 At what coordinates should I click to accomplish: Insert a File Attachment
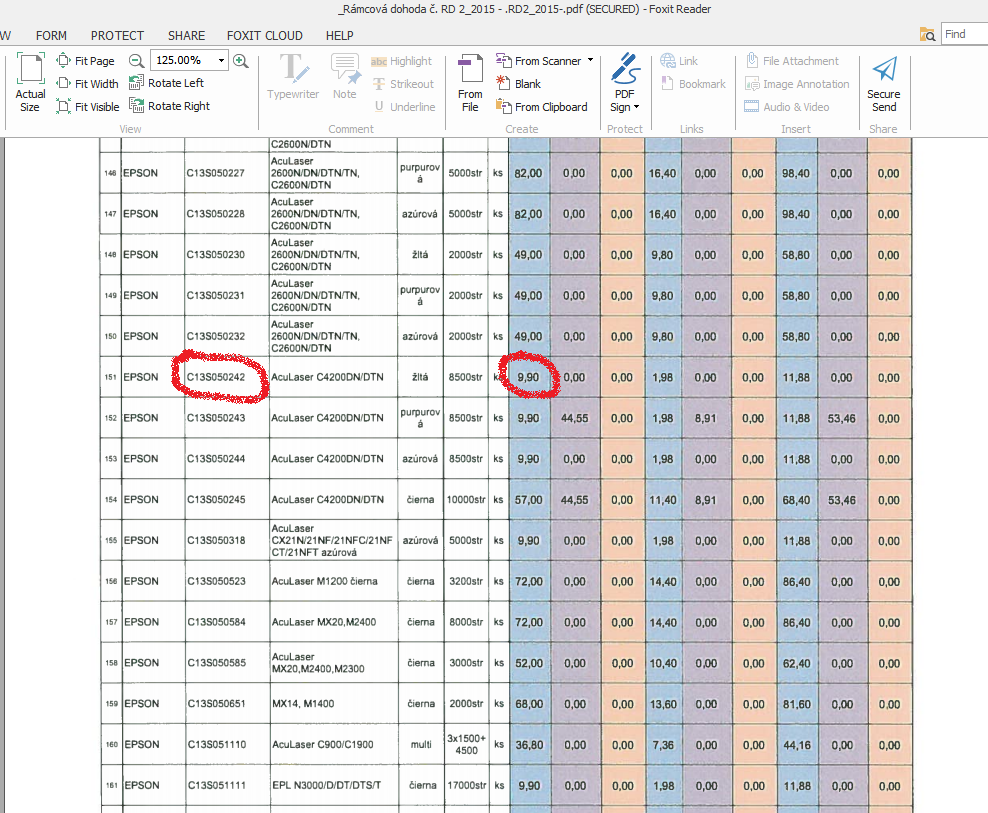click(x=792, y=61)
